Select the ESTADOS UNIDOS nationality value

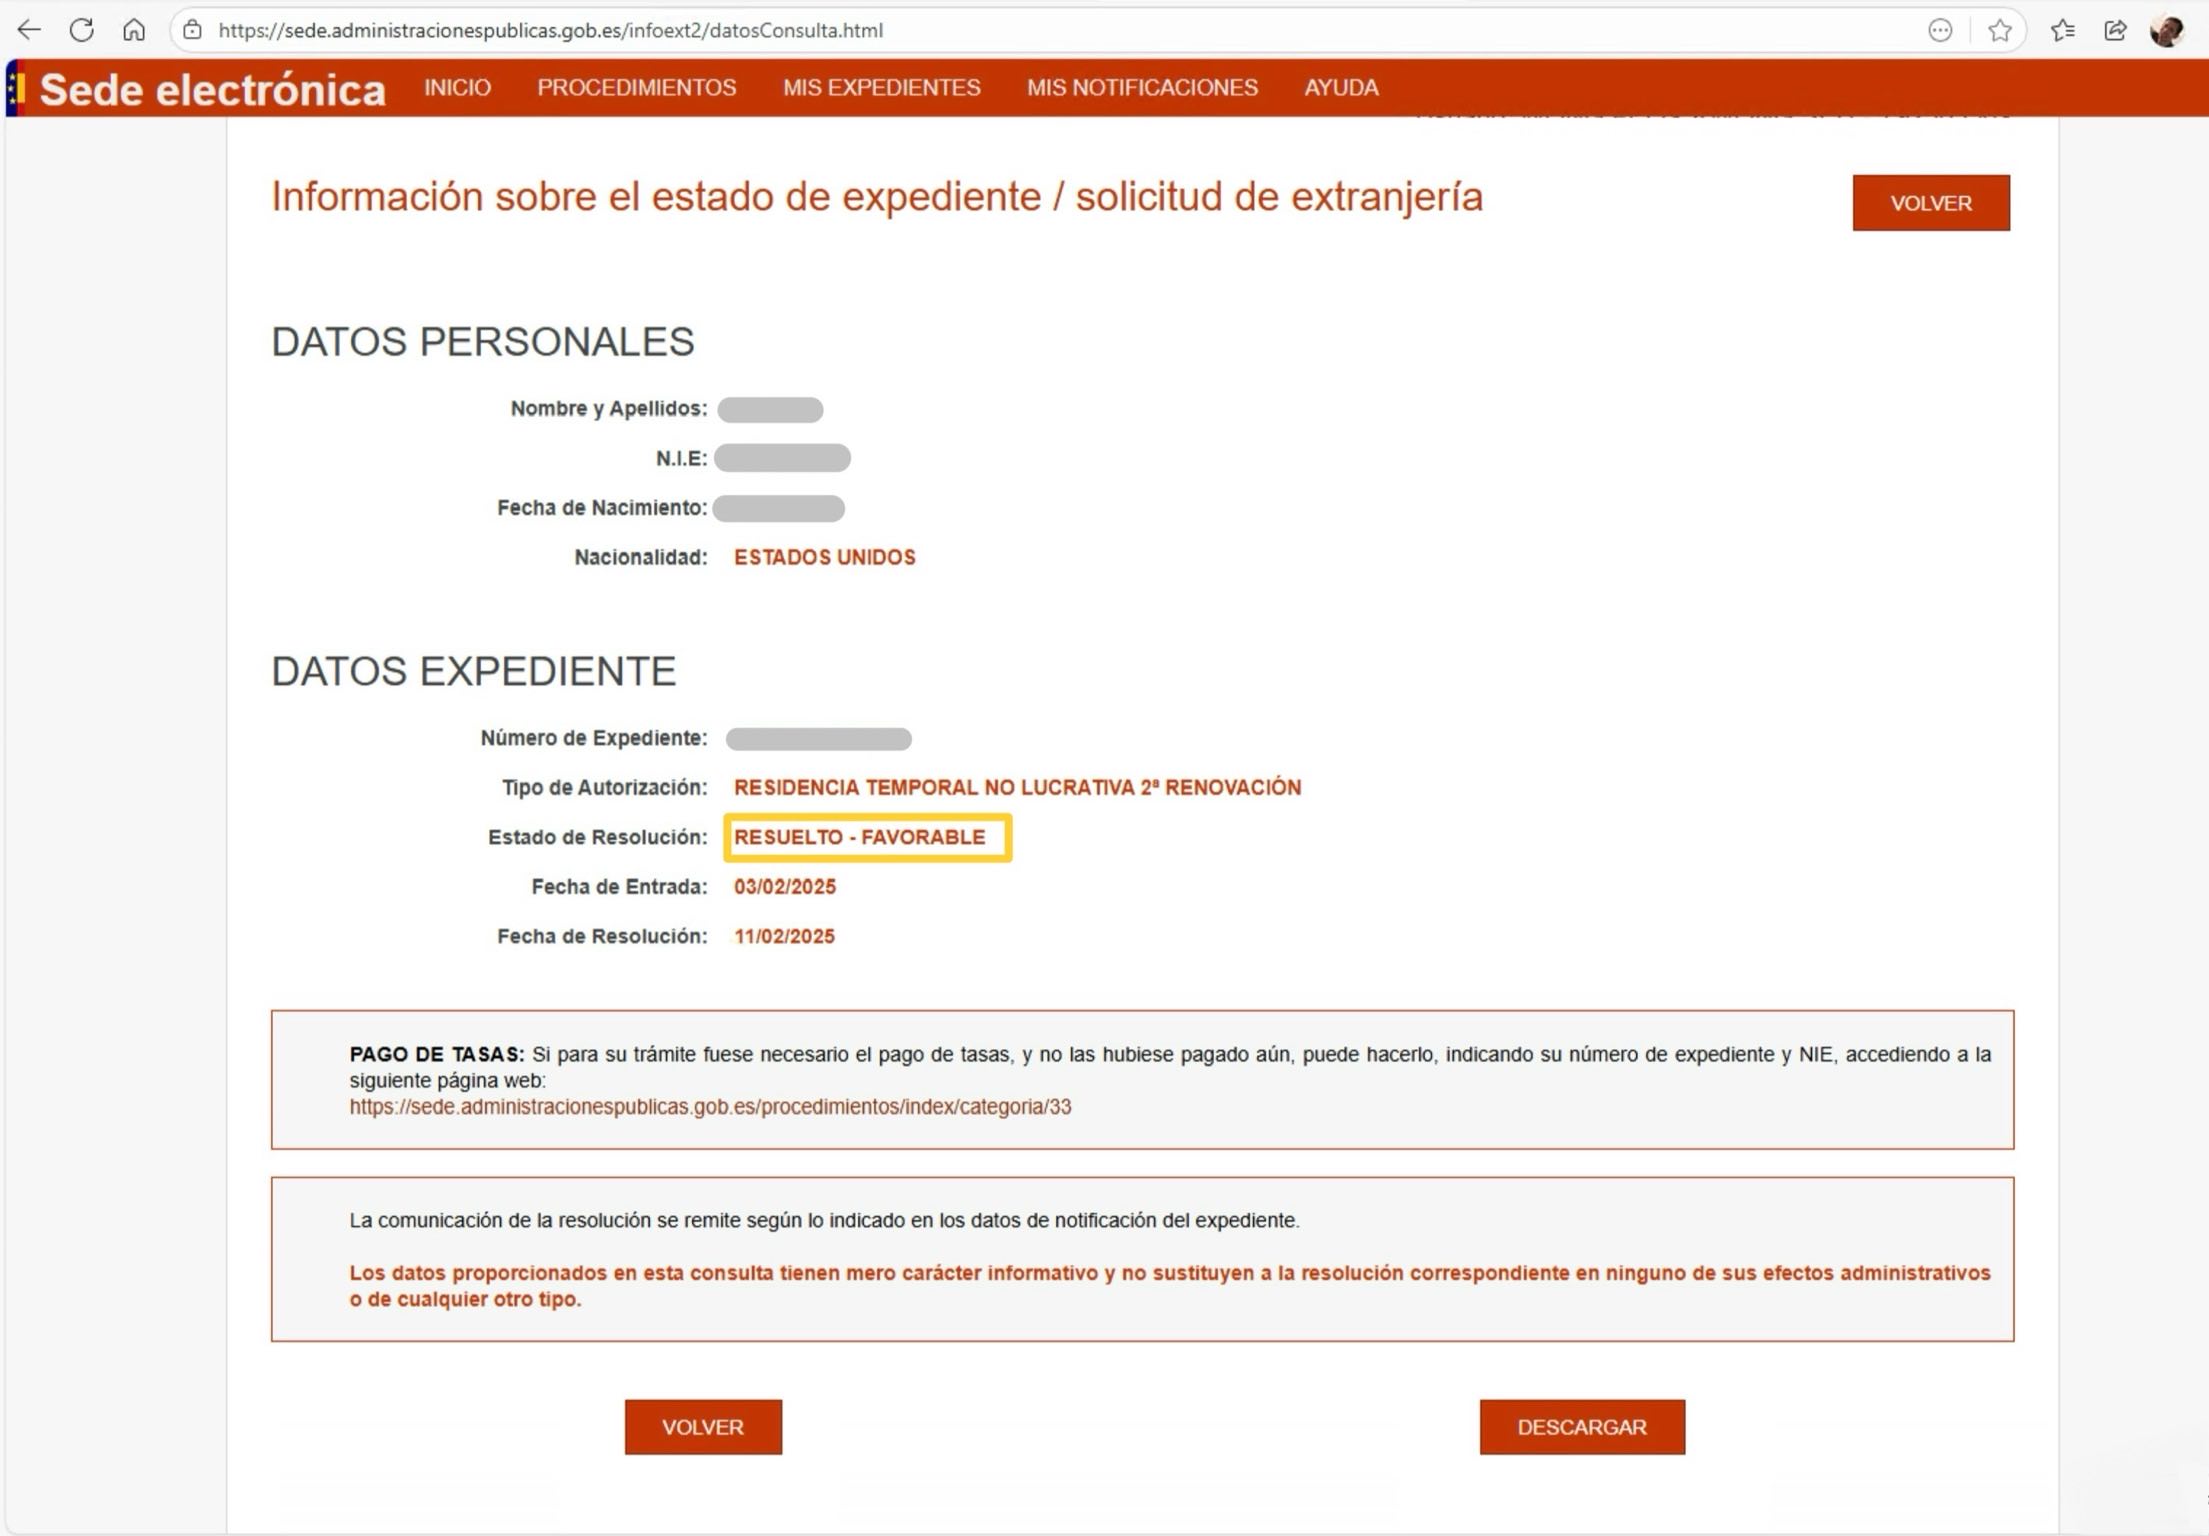pyautogui.click(x=825, y=558)
